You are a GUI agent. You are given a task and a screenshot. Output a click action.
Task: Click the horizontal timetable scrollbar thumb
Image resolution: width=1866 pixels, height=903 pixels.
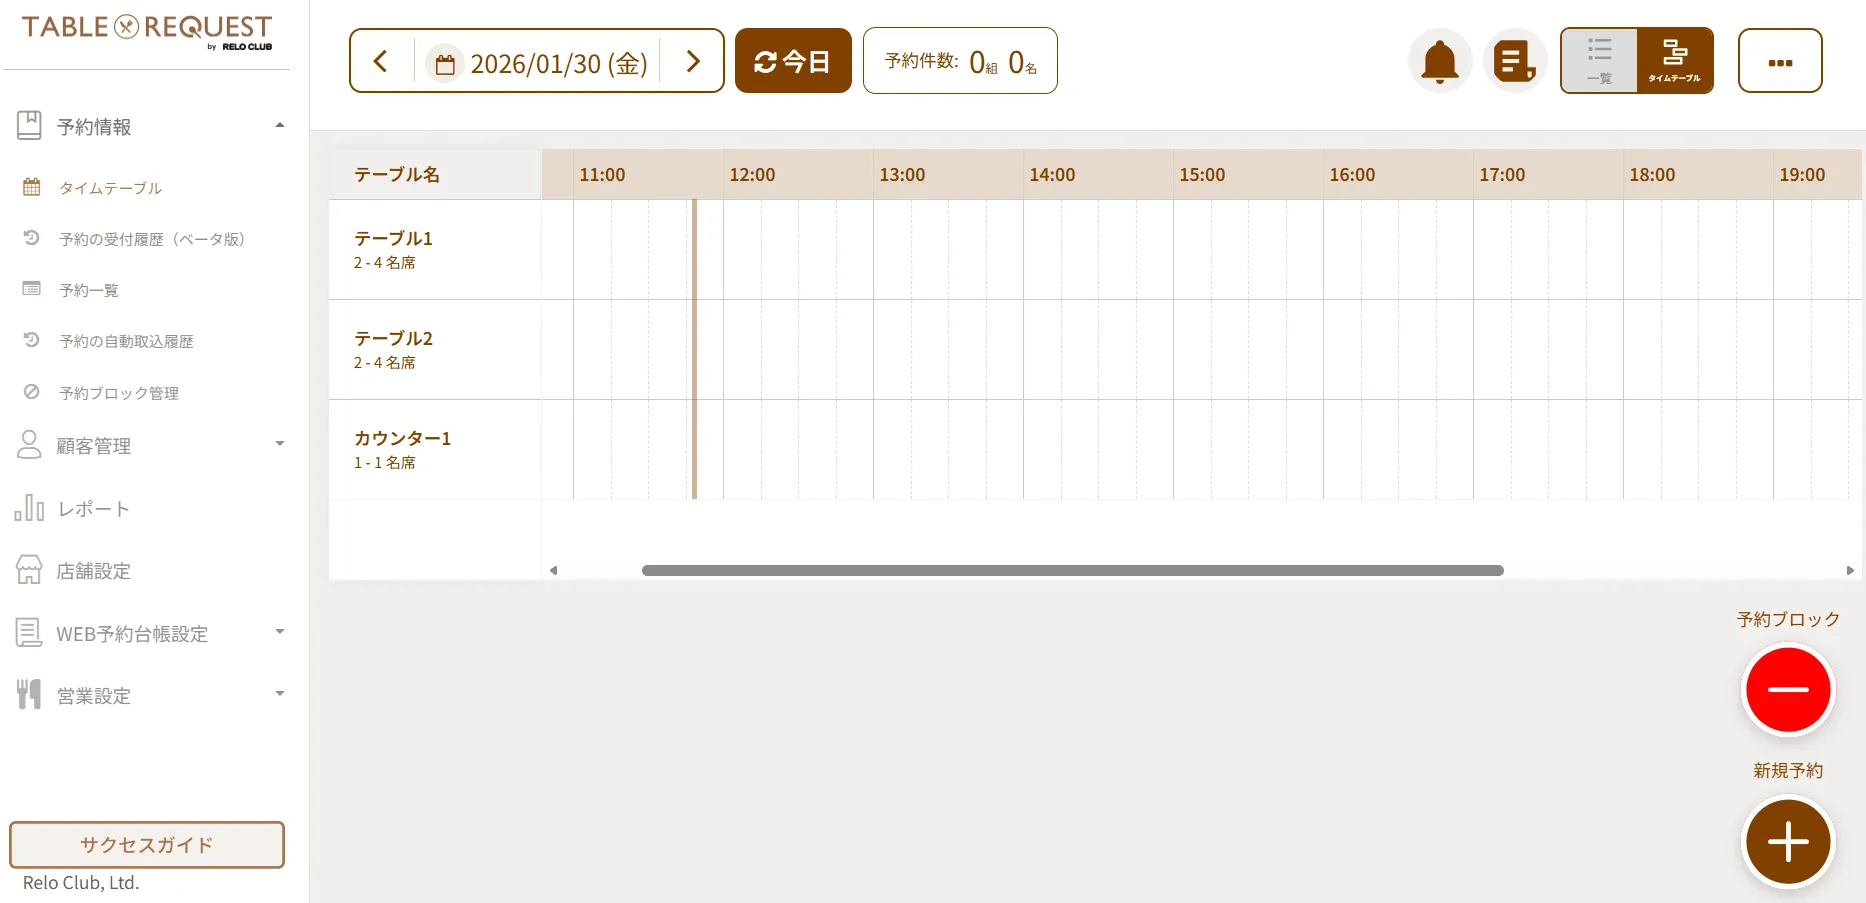tap(1072, 571)
